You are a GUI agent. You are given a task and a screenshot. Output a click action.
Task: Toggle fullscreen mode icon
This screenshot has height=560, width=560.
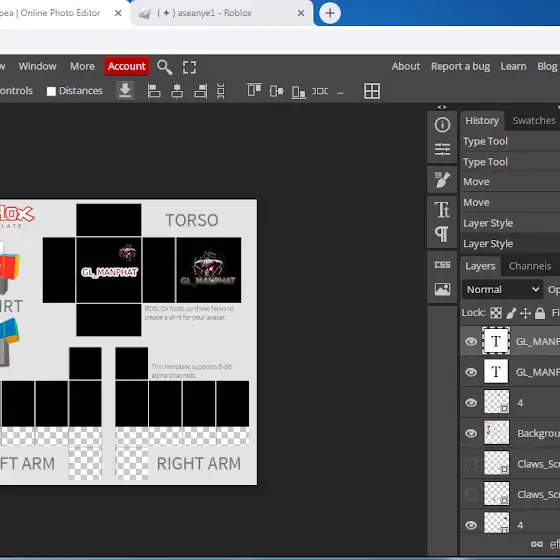[189, 67]
